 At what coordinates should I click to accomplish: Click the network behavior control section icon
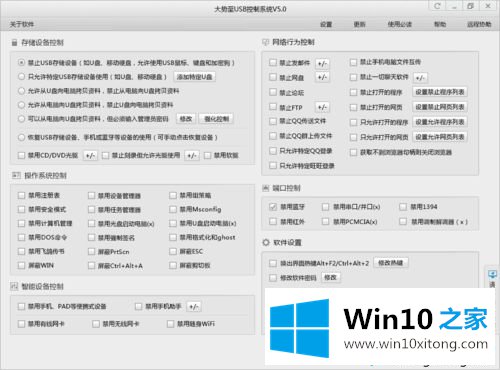point(266,42)
